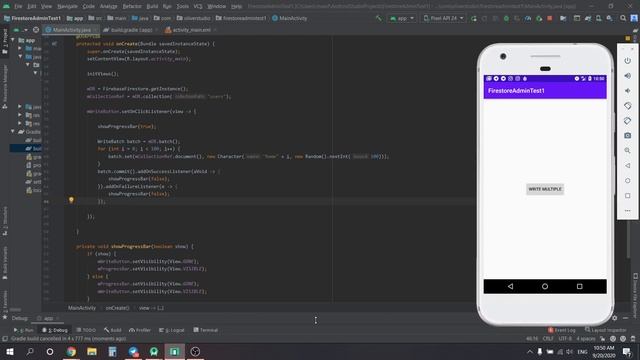Screen dimensions: 640x360
Task: Open the Refactor menu
Action: pos(132,7)
